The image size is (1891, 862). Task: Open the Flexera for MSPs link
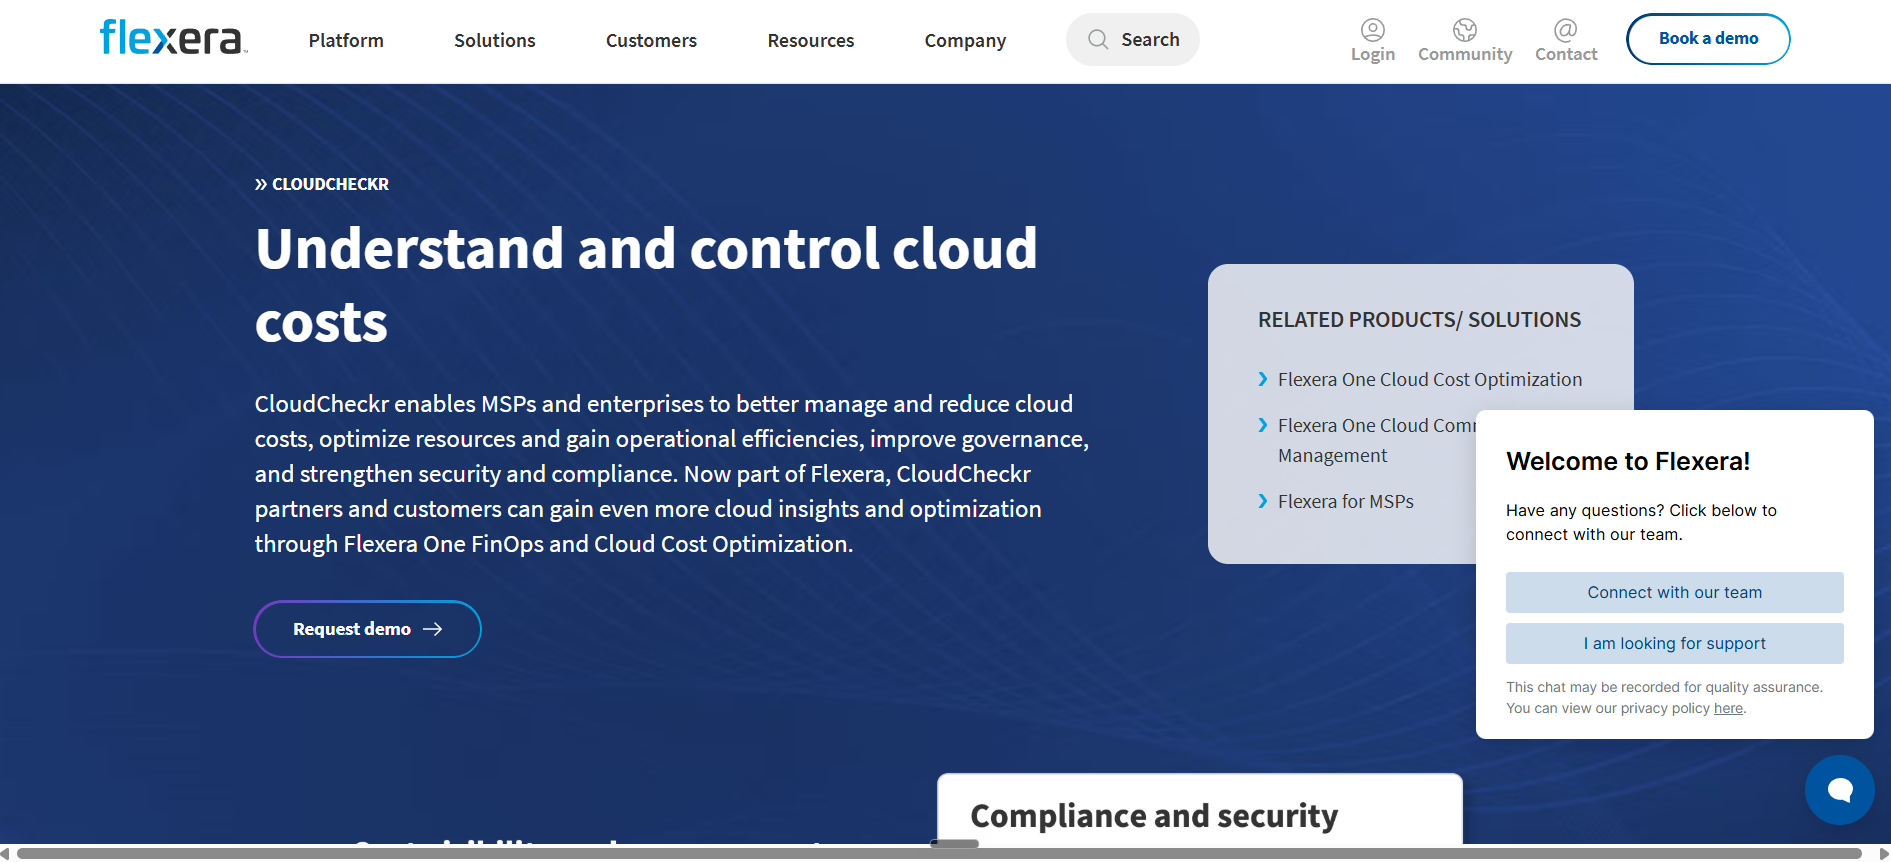click(x=1346, y=501)
